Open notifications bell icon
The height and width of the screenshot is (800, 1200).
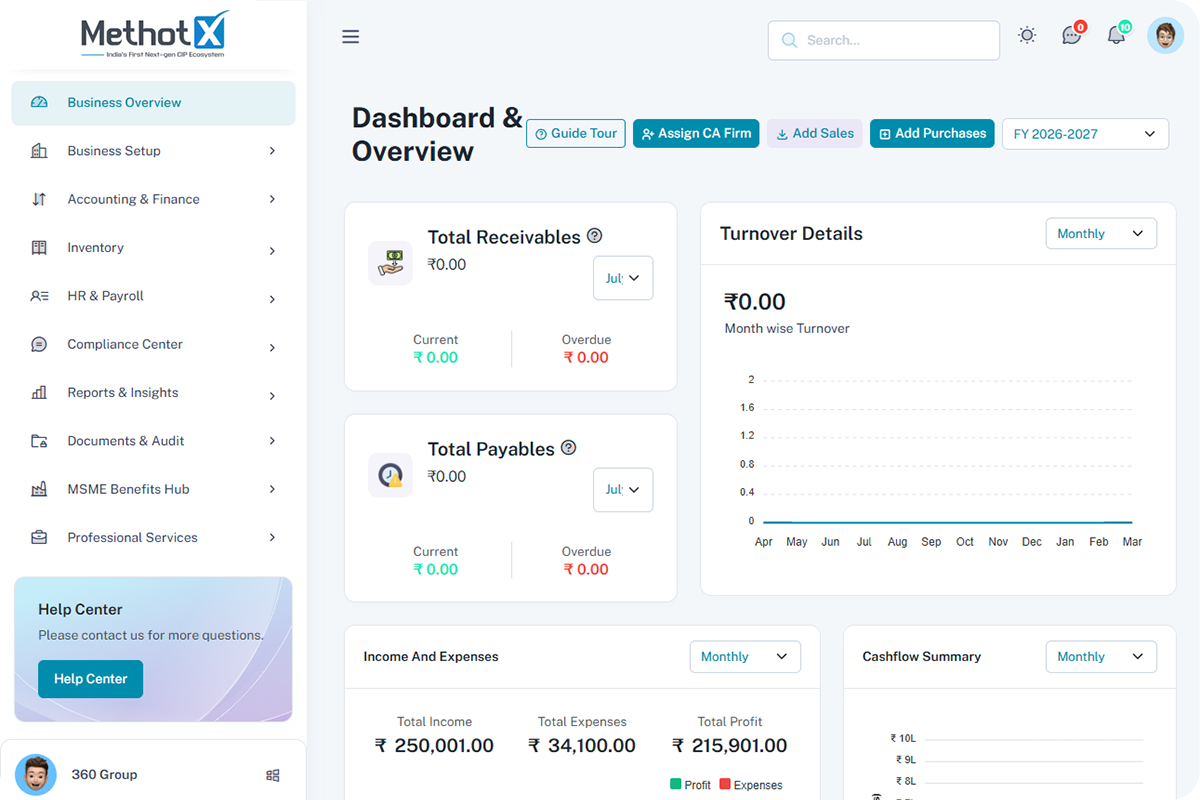coord(1117,35)
